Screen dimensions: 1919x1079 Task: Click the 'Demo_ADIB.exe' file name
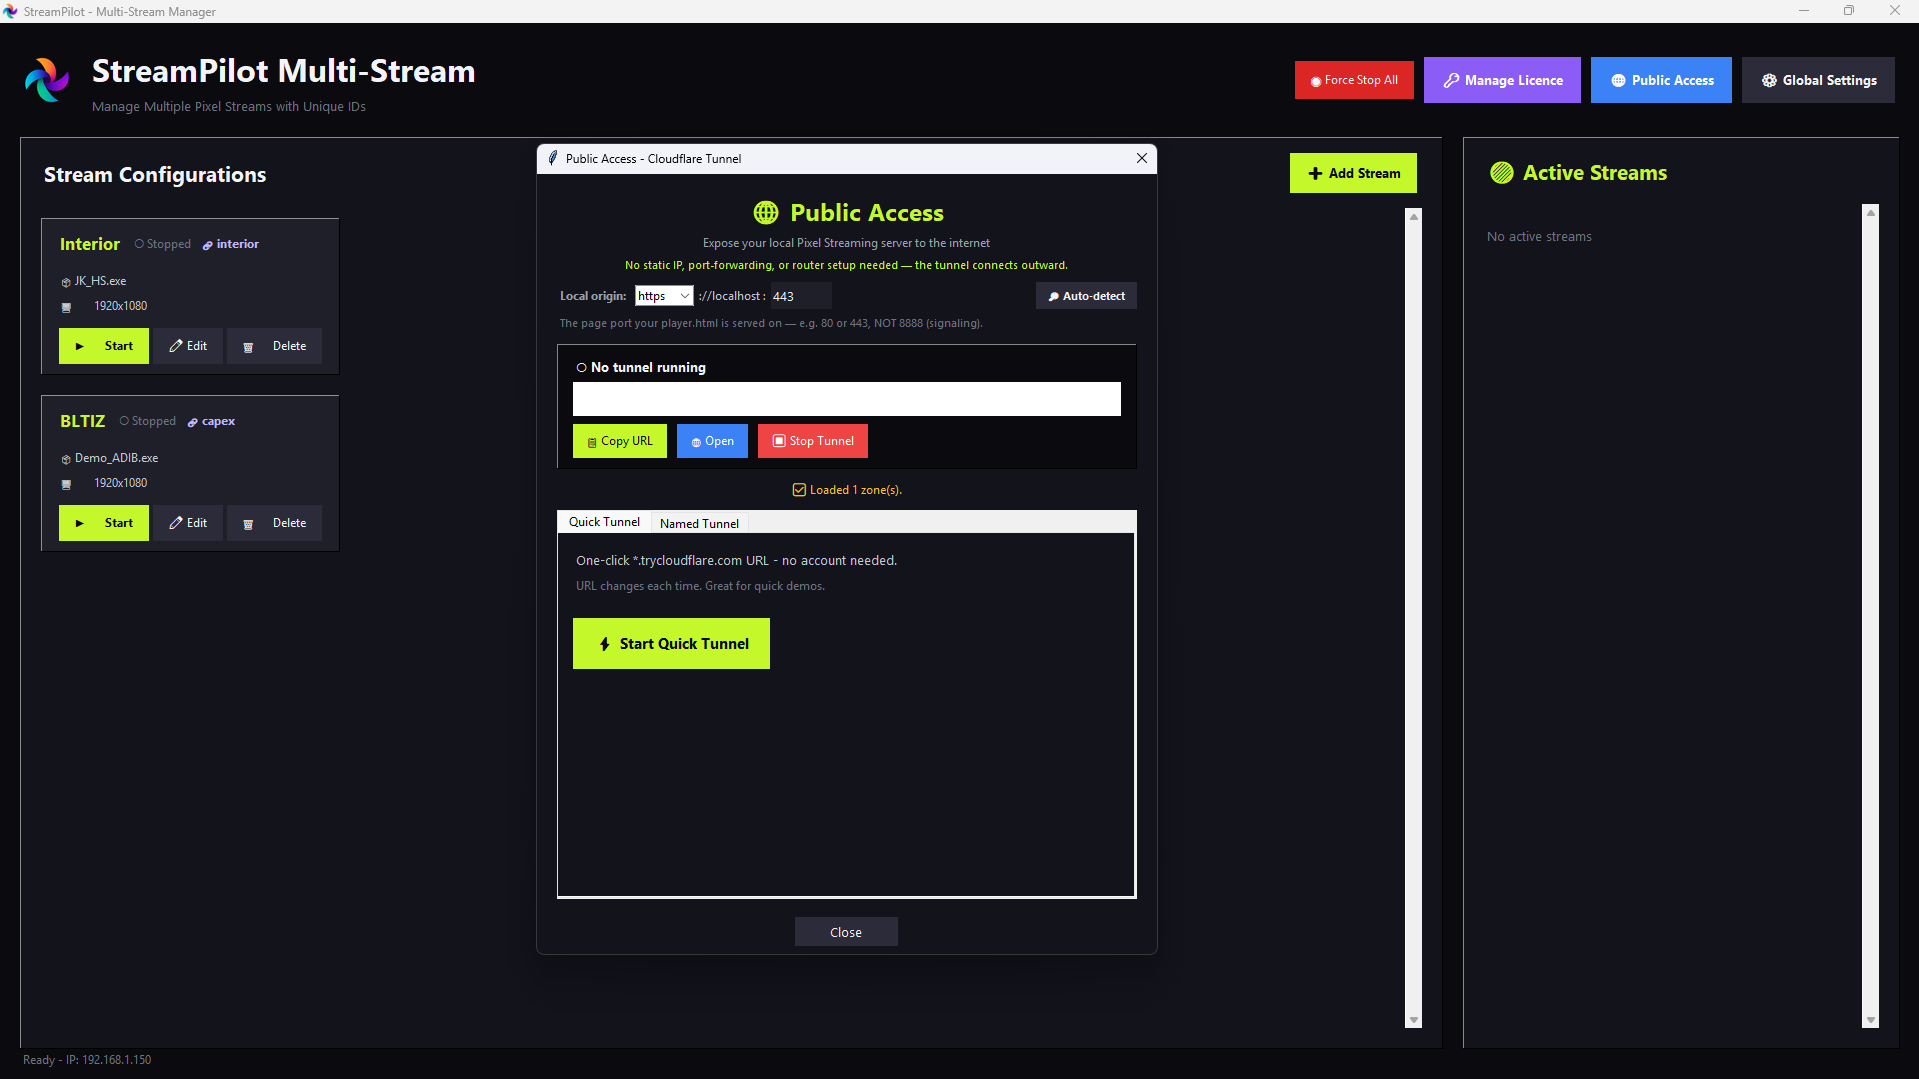click(x=117, y=458)
